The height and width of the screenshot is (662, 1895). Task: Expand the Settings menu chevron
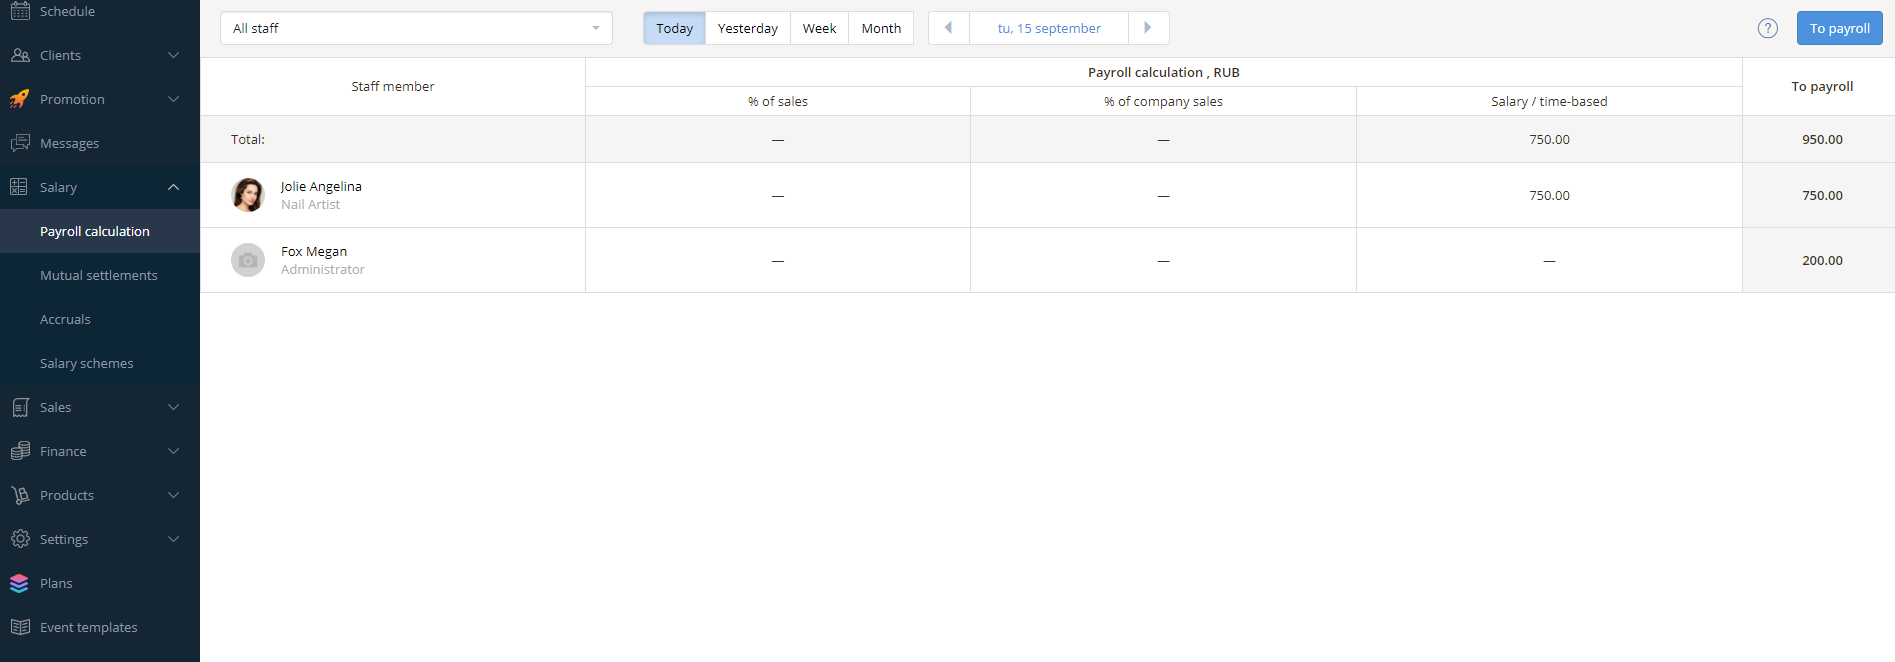tap(174, 539)
